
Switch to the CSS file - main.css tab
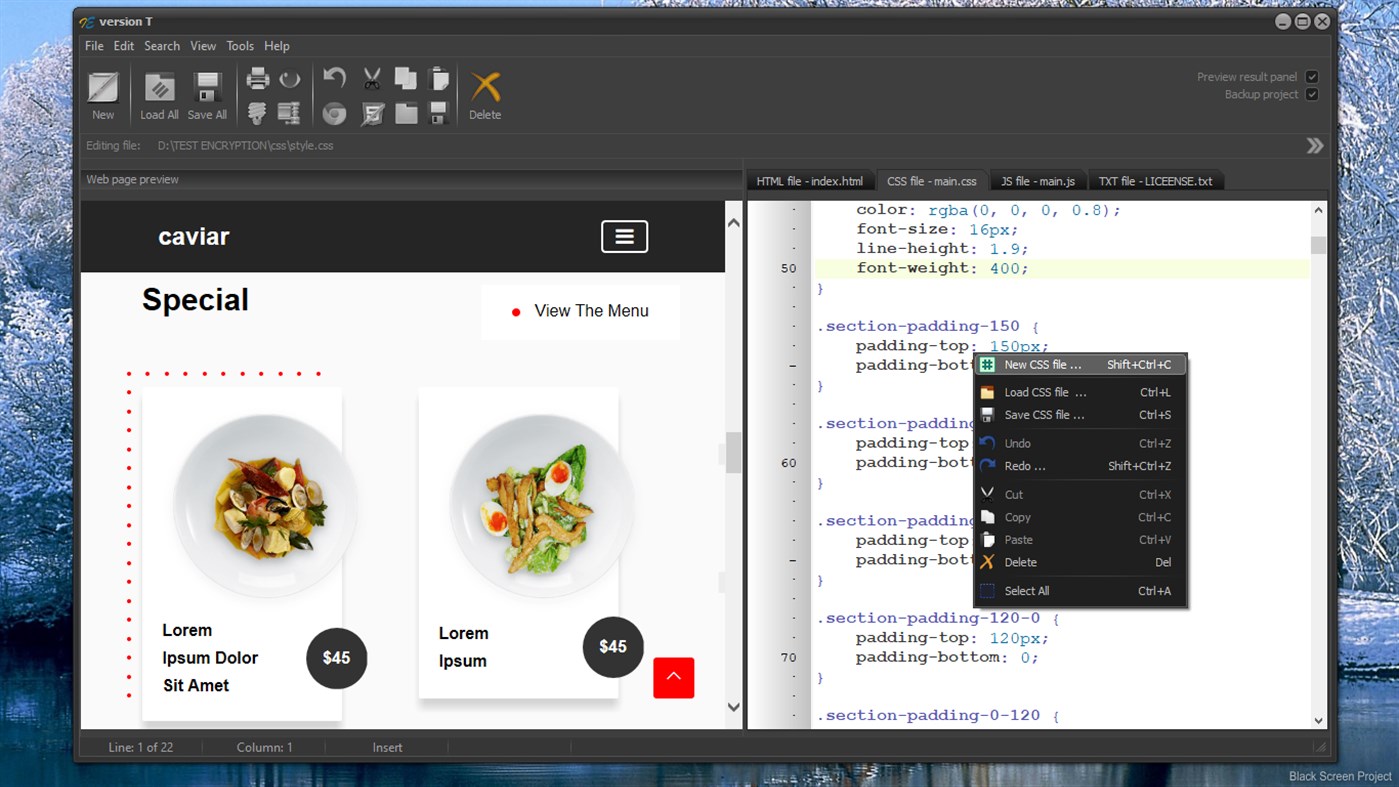click(931, 181)
